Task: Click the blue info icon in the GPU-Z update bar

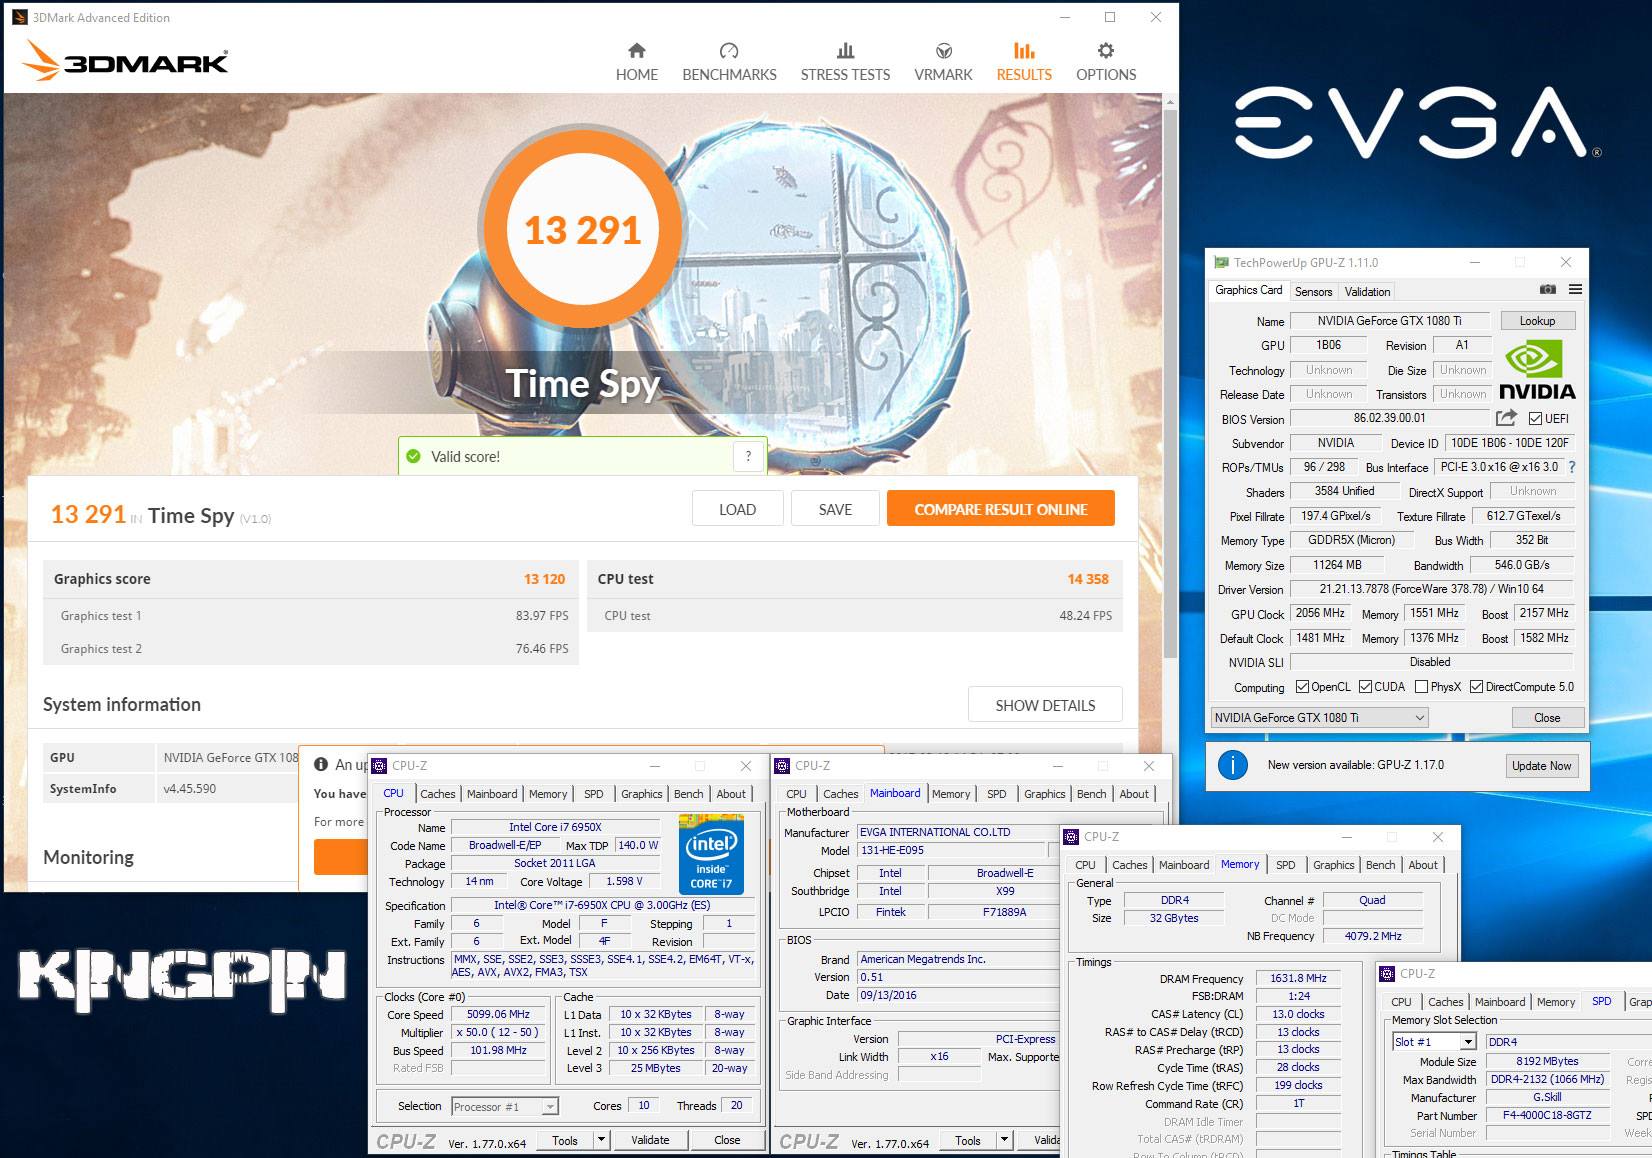Action: click(x=1233, y=766)
